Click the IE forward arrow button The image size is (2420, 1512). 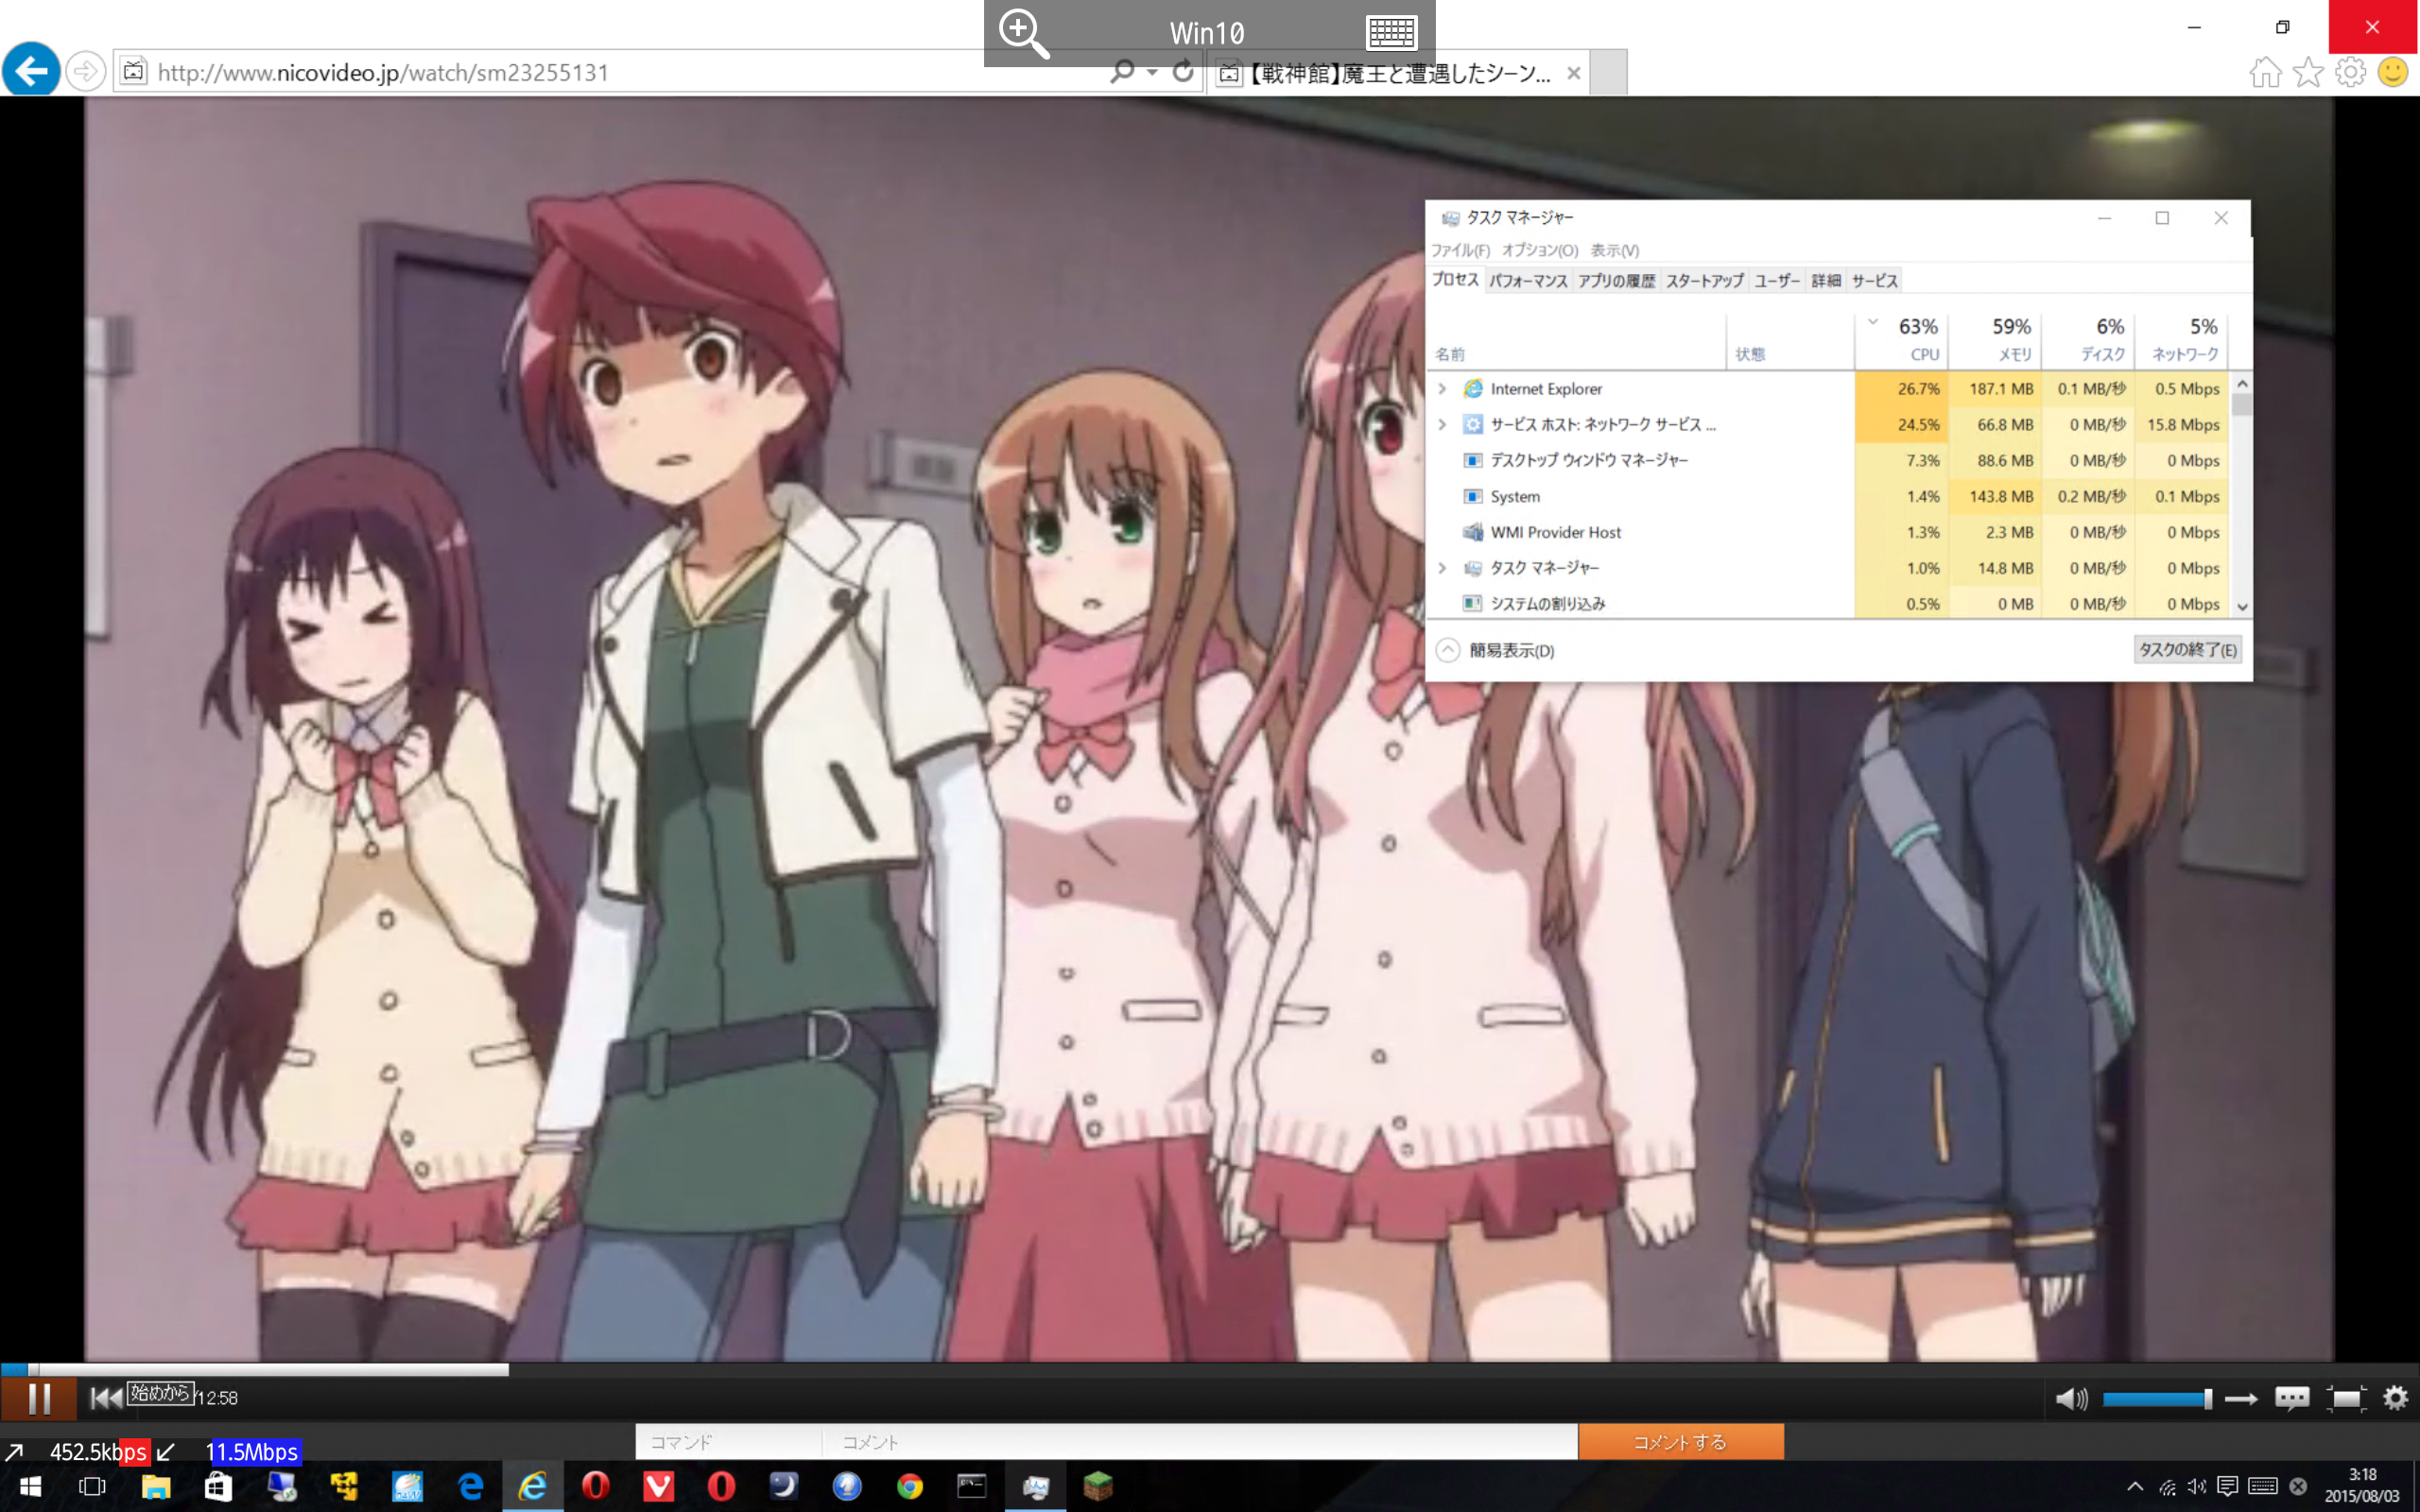[x=86, y=71]
